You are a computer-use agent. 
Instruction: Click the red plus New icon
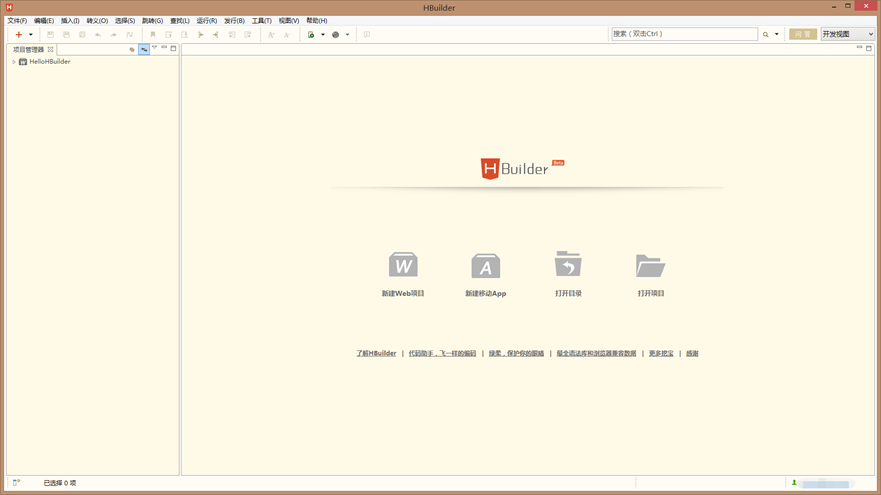pyautogui.click(x=19, y=34)
